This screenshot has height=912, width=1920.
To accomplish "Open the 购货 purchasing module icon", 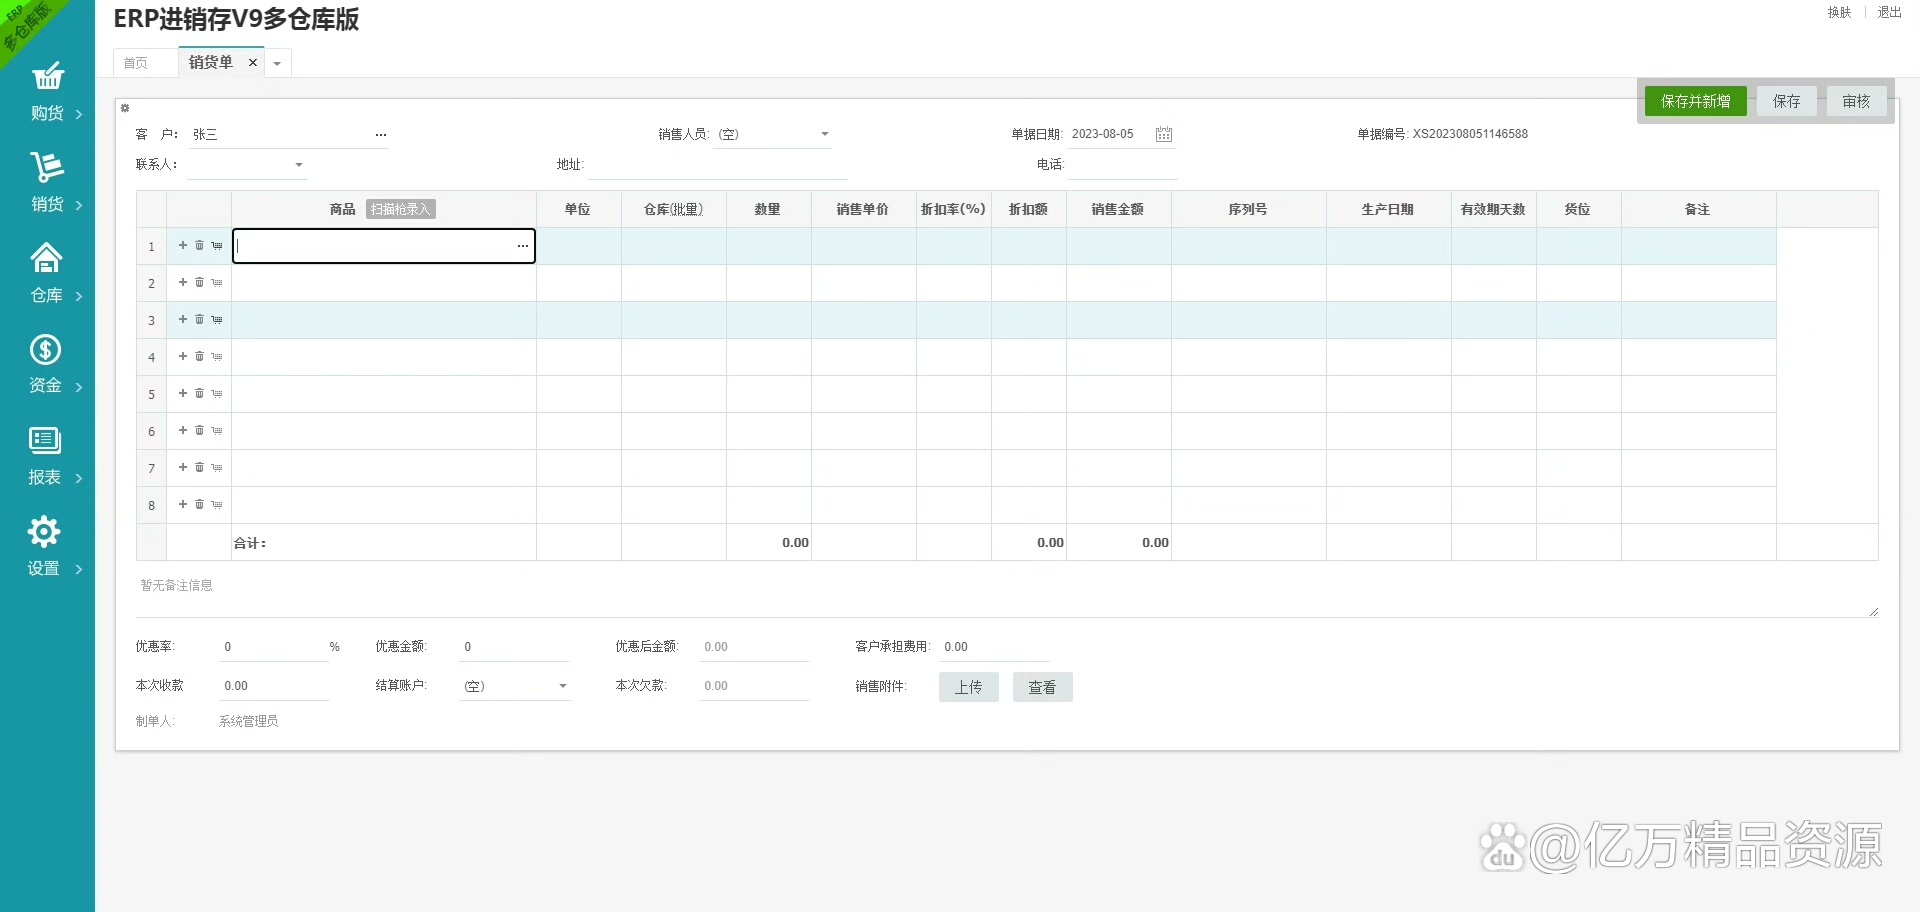I will pos(47,77).
